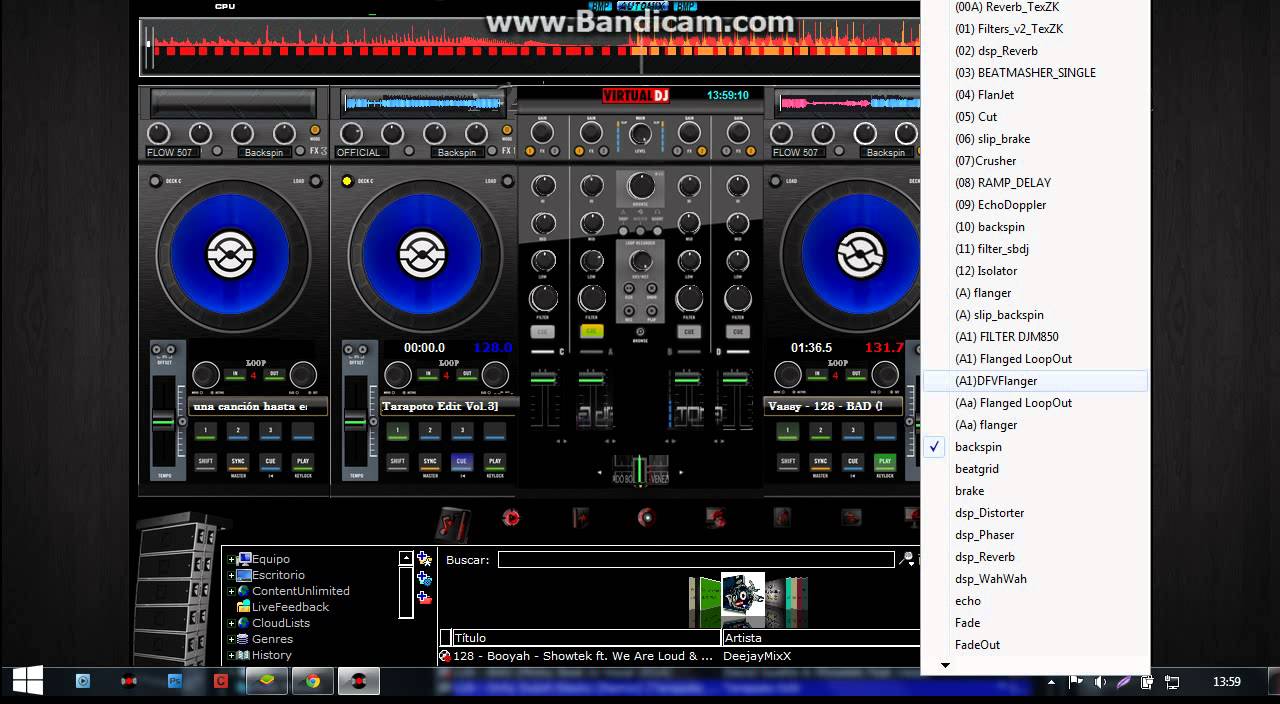Click the large BROWSE knob in the mixer center
The width and height of the screenshot is (1280, 704).
tap(641, 185)
